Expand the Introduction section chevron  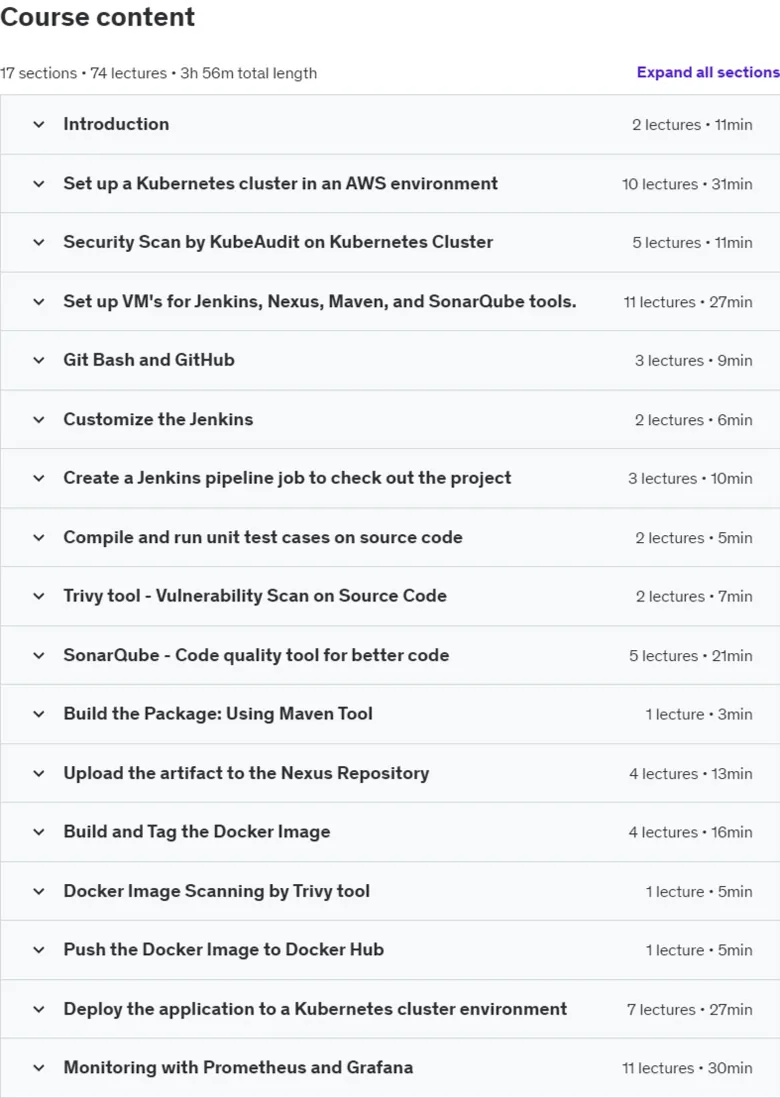point(39,125)
